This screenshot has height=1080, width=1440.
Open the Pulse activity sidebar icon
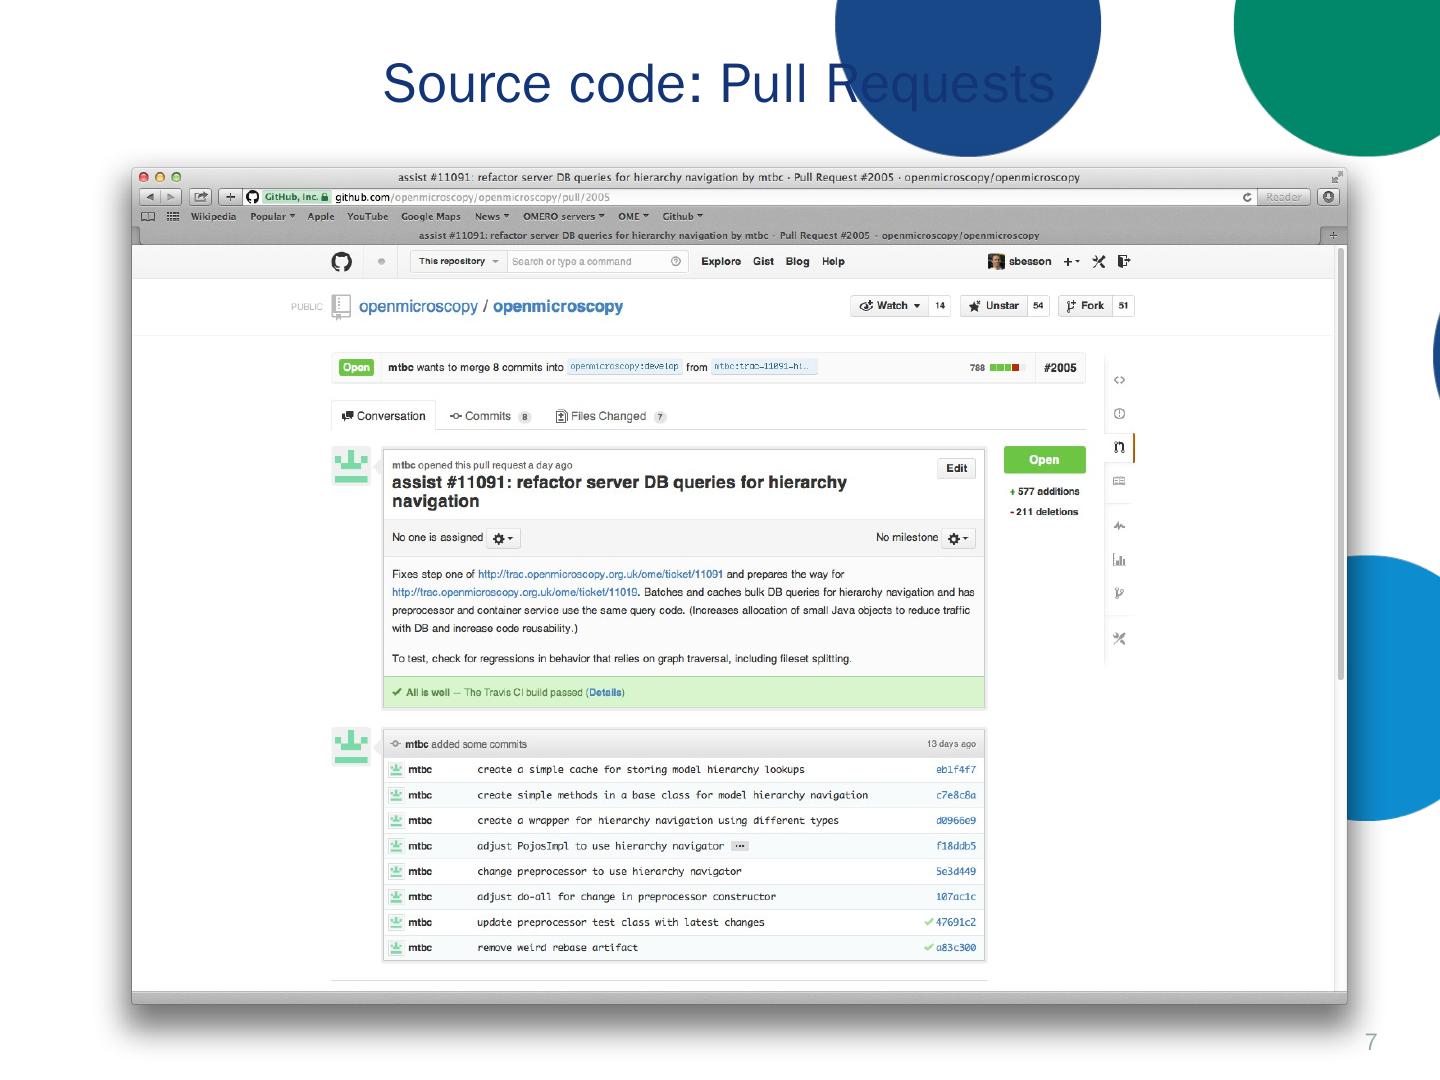1119,526
